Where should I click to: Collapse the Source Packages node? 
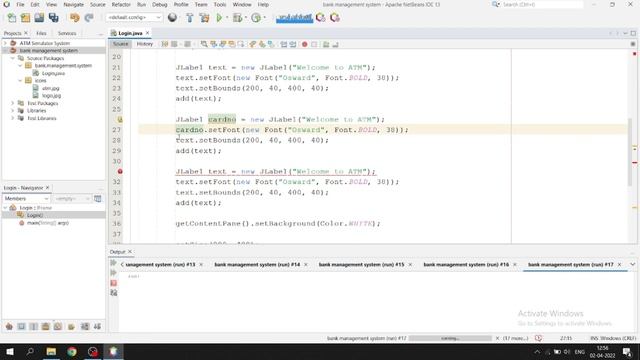(x=12, y=58)
